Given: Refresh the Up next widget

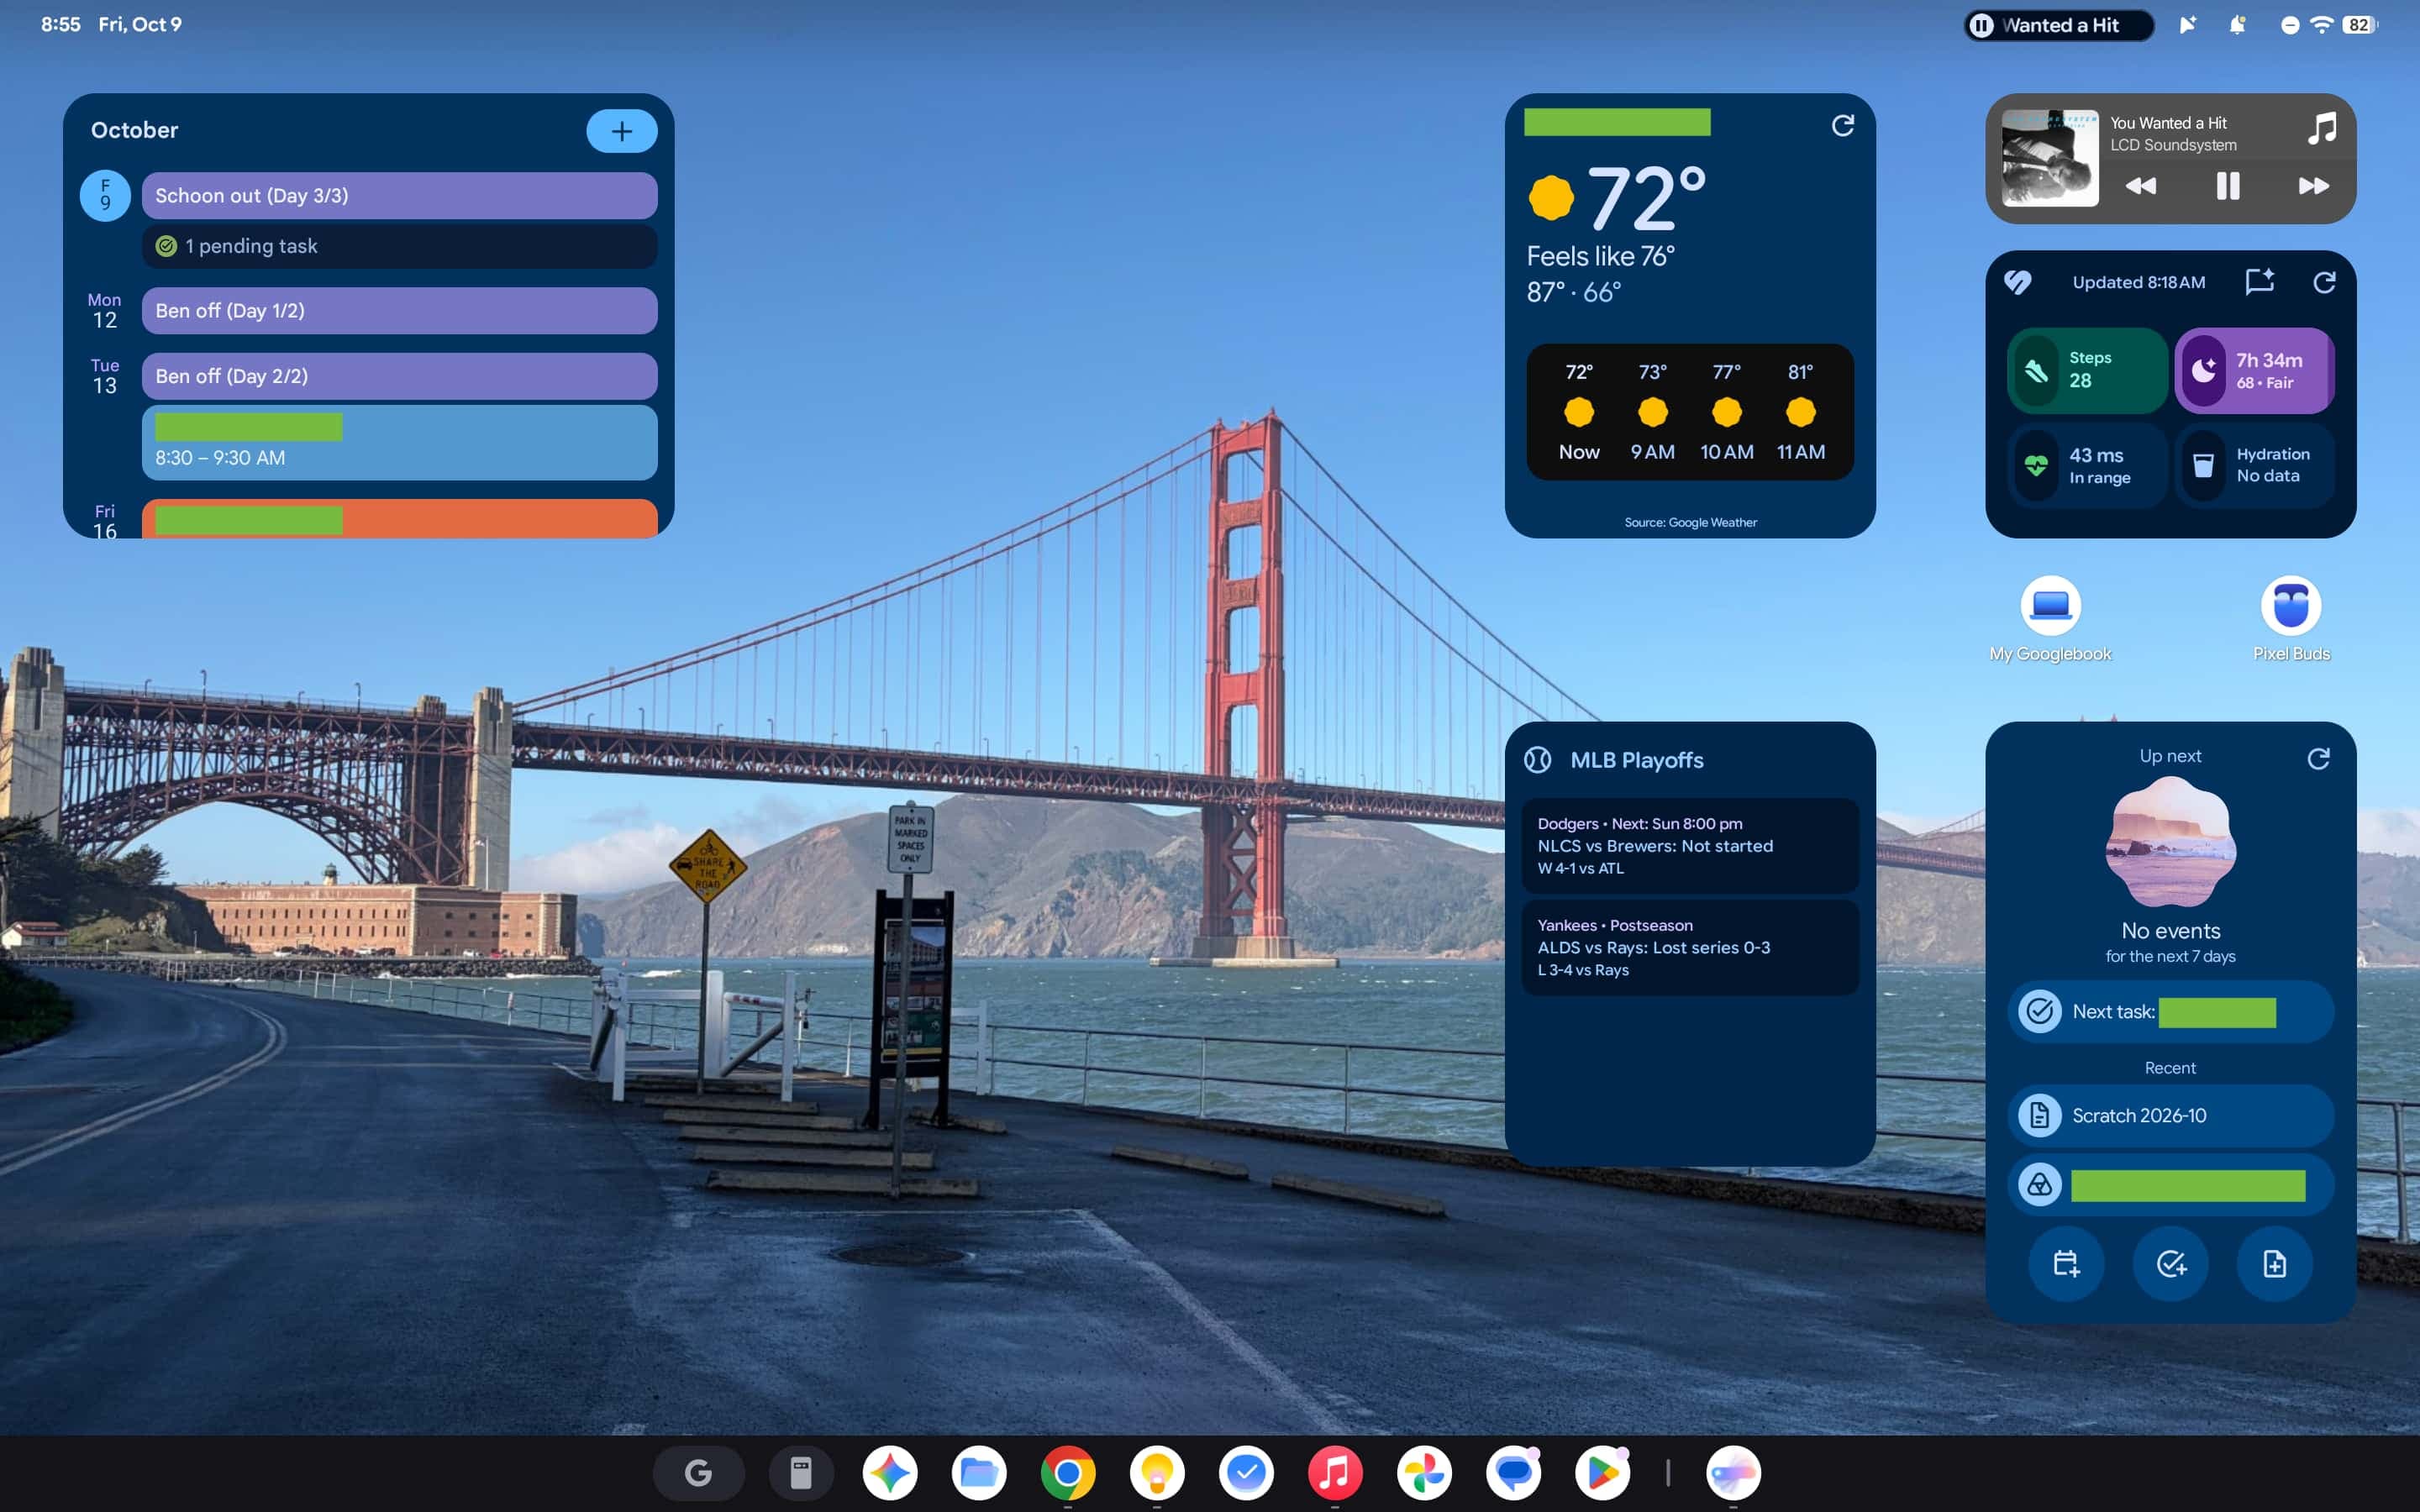Looking at the screenshot, I should [x=2318, y=758].
